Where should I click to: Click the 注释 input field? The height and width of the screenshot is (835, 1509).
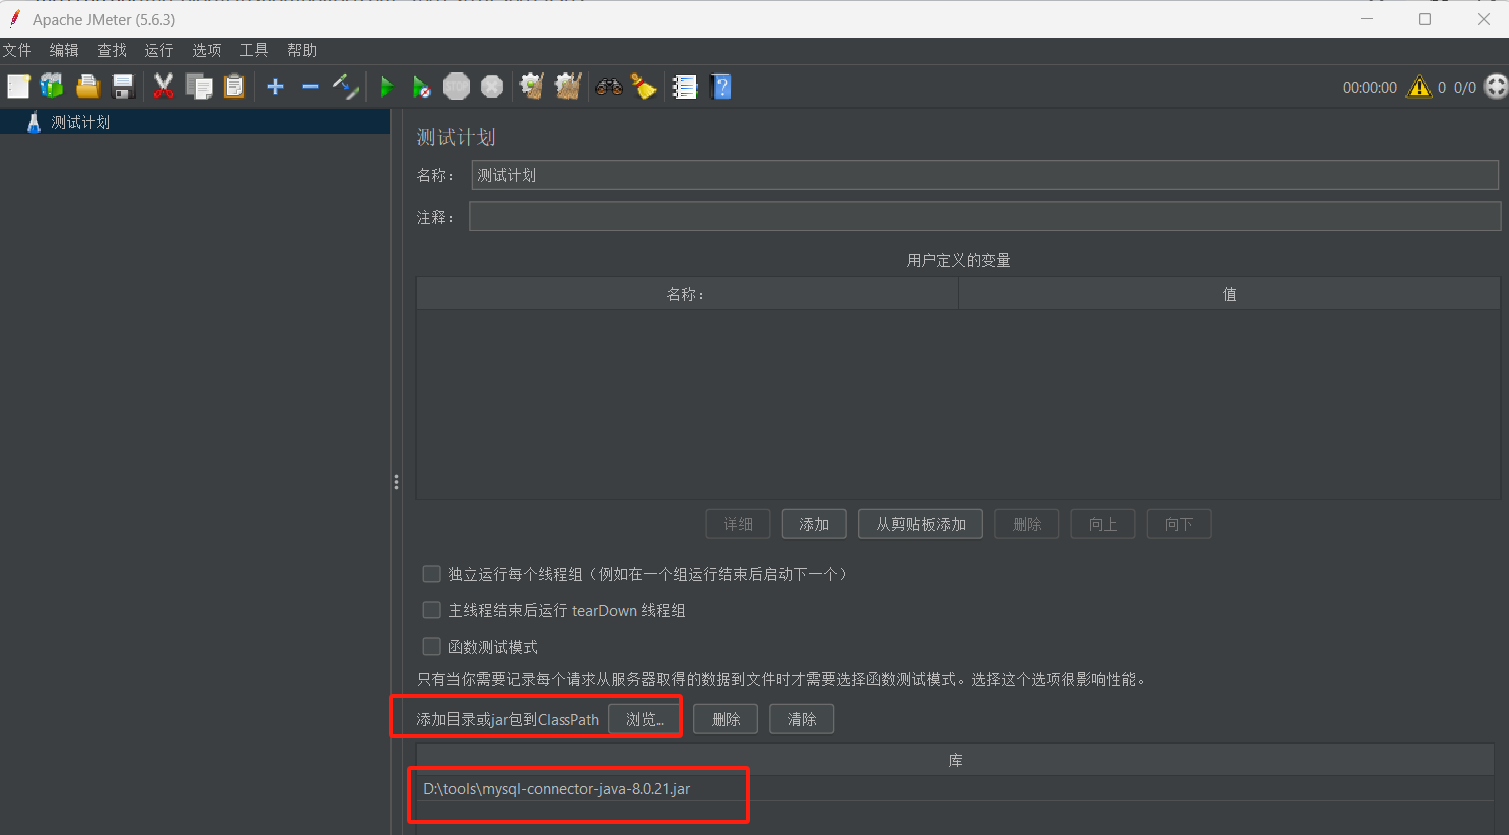[x=985, y=216]
